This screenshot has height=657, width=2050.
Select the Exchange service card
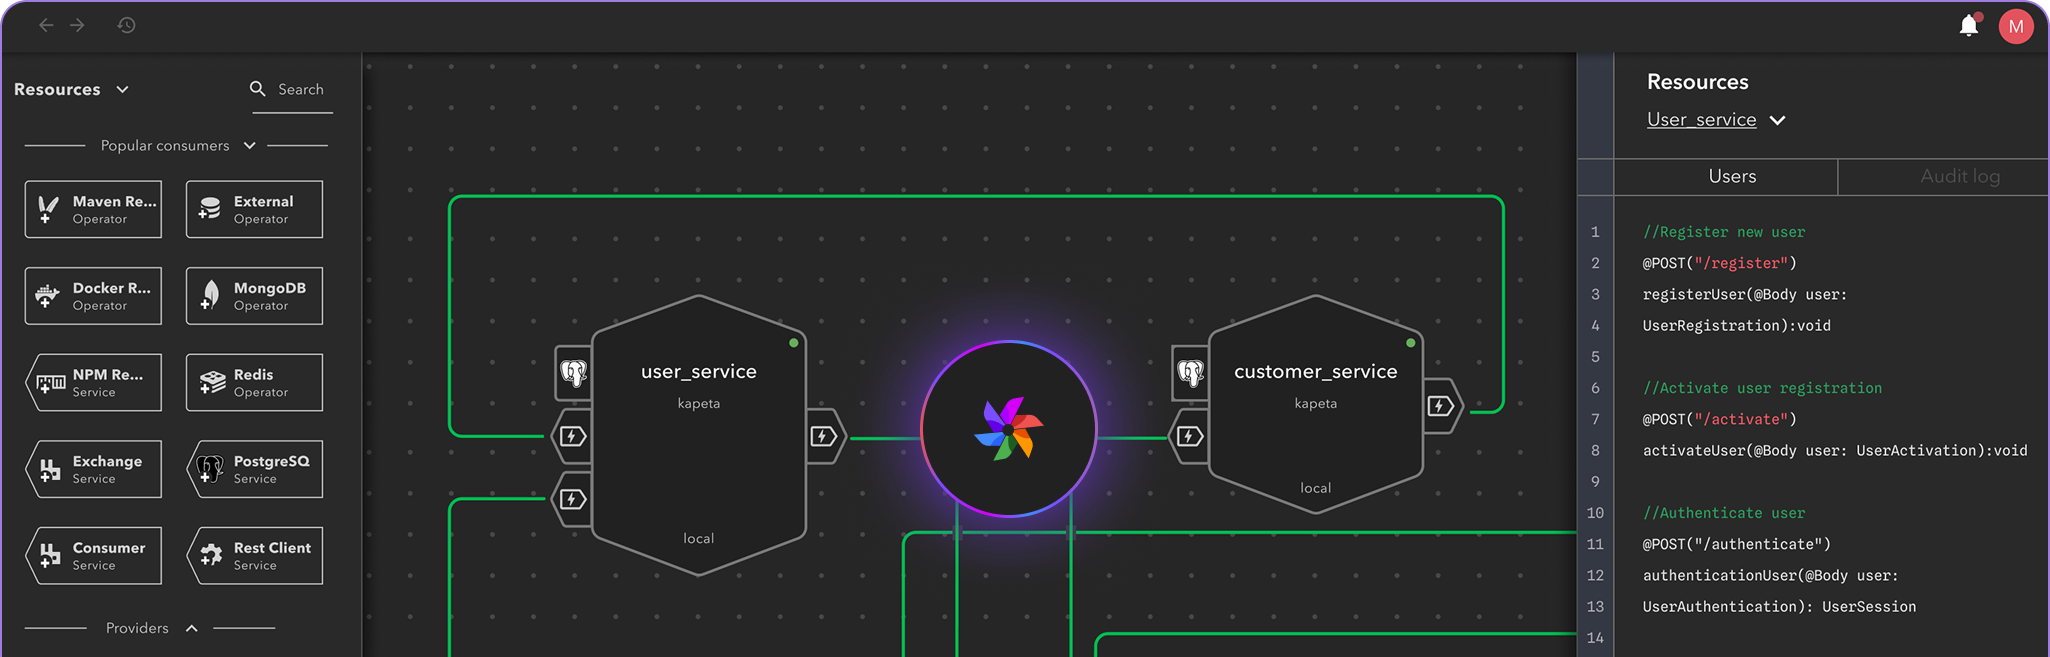coord(93,469)
